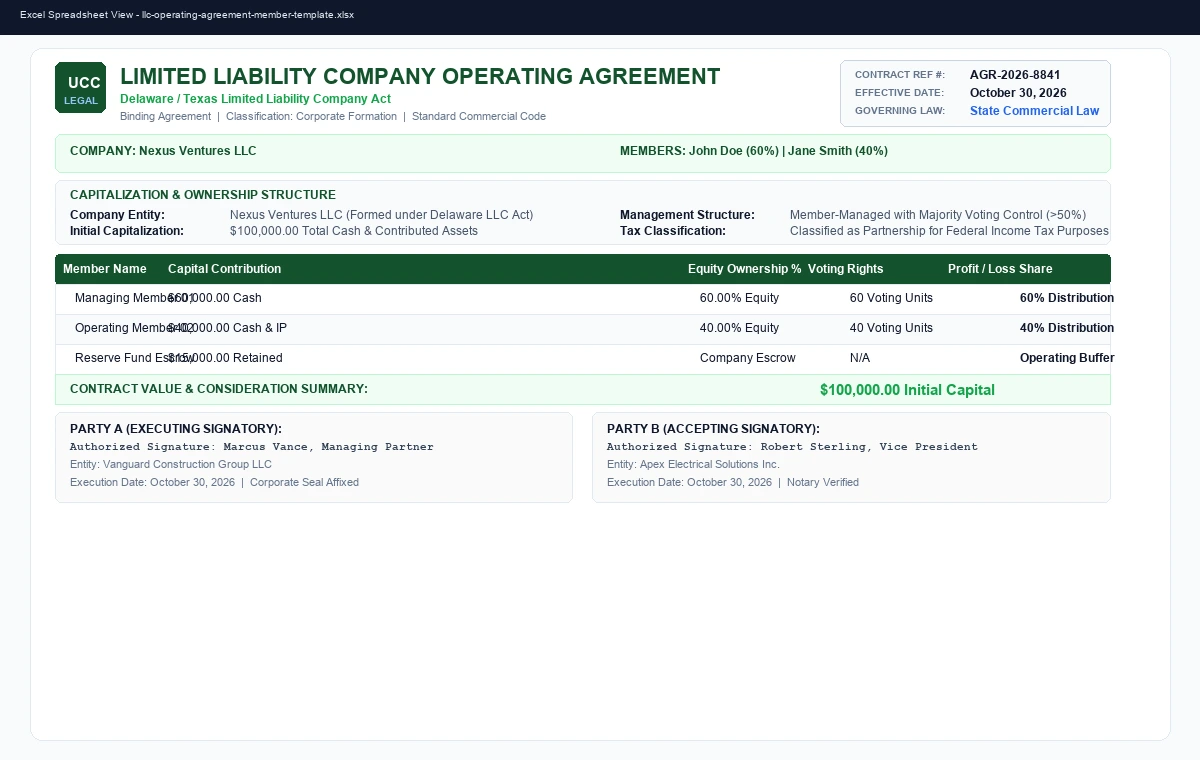Select the 60.00% Equity cell
This screenshot has height=760, width=1200.
coord(739,298)
